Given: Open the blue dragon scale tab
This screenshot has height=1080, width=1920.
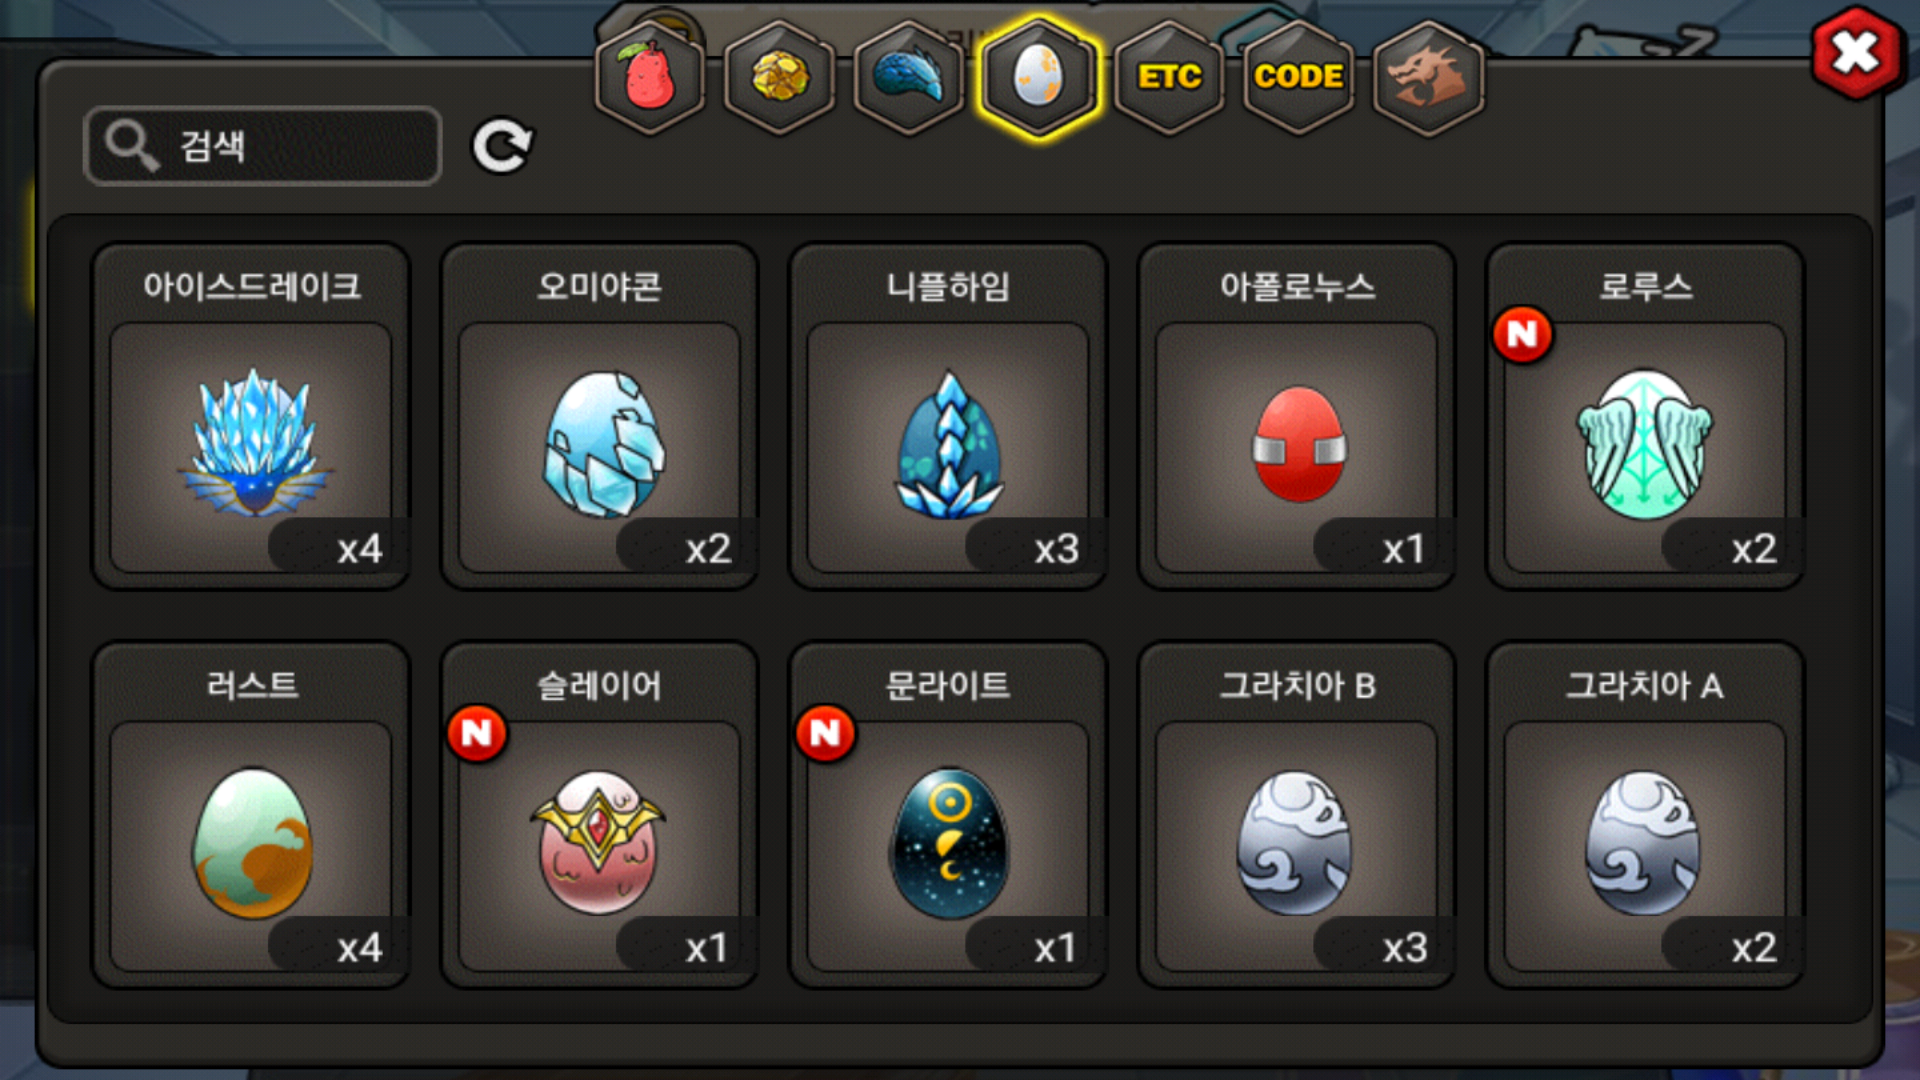Looking at the screenshot, I should (x=909, y=77).
